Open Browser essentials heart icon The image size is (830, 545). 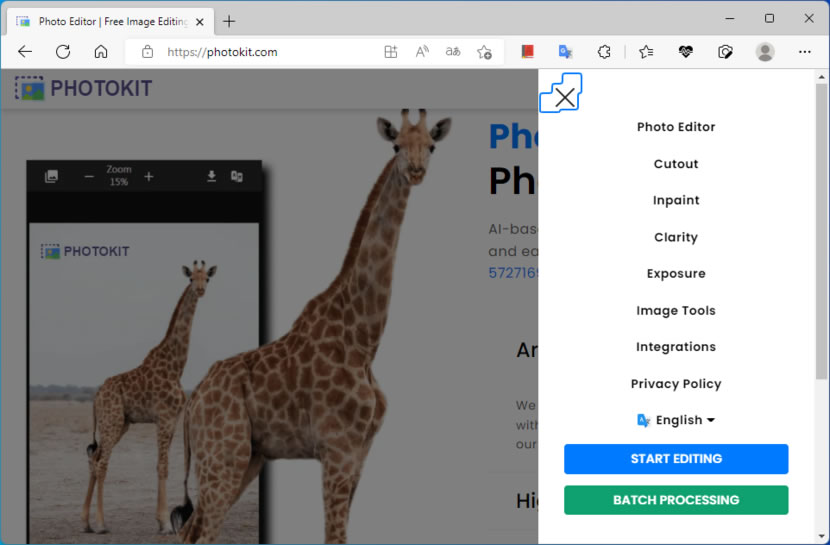tap(685, 51)
